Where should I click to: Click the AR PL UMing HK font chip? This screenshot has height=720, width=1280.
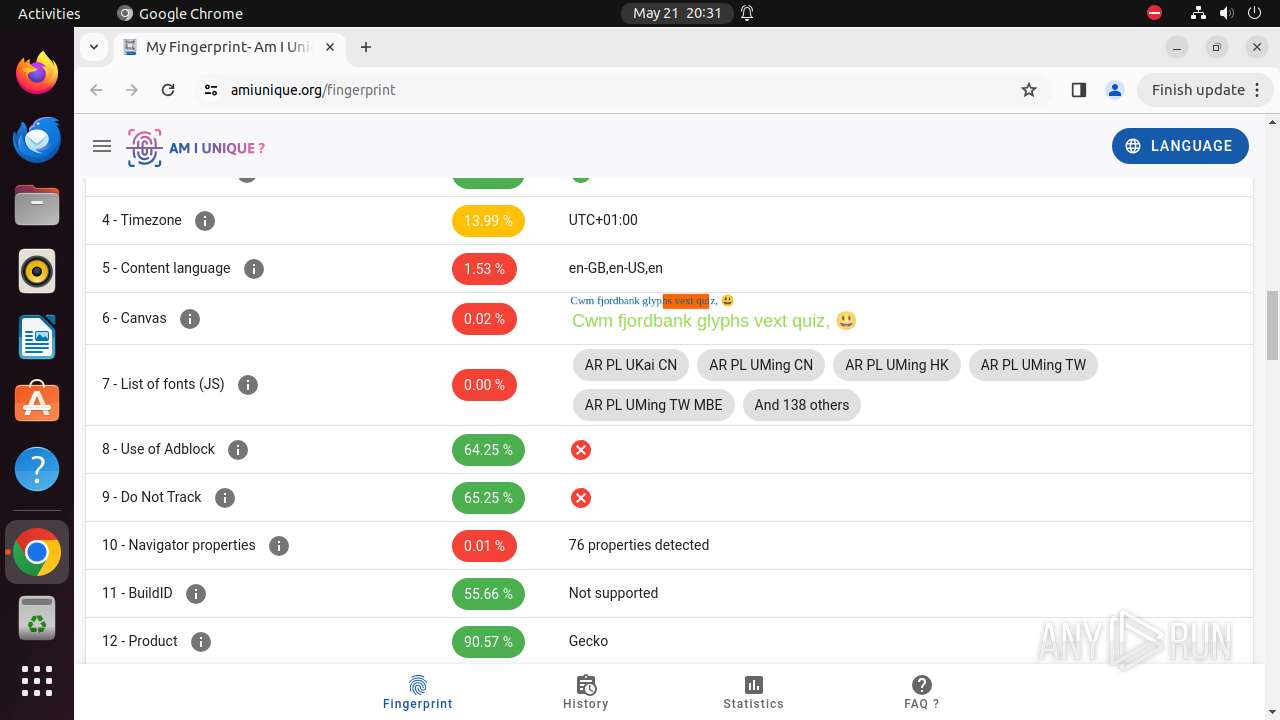pyautogui.click(x=897, y=365)
